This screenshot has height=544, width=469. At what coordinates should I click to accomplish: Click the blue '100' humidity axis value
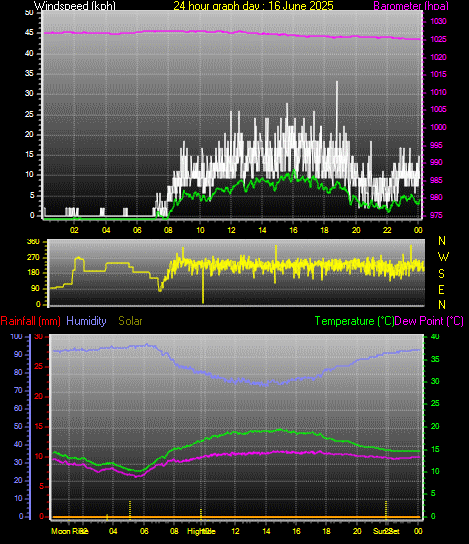coord(16,336)
